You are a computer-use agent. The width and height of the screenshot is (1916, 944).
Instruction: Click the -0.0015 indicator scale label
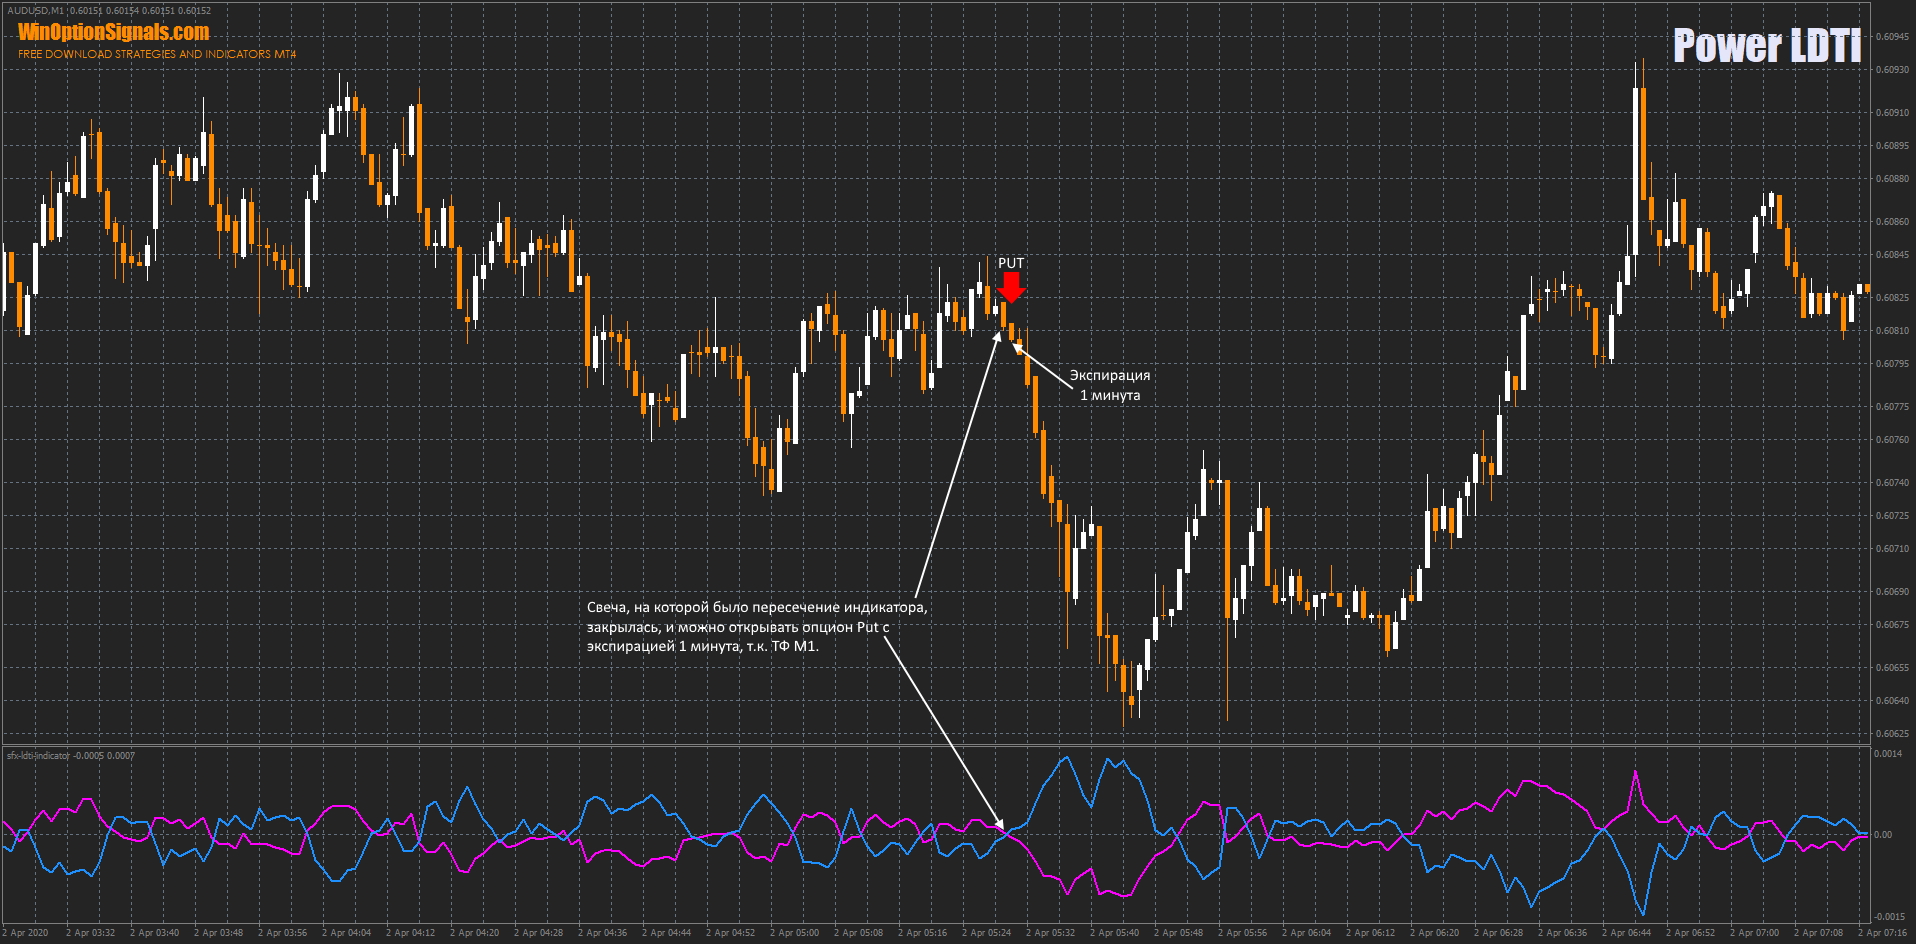click(x=1888, y=916)
